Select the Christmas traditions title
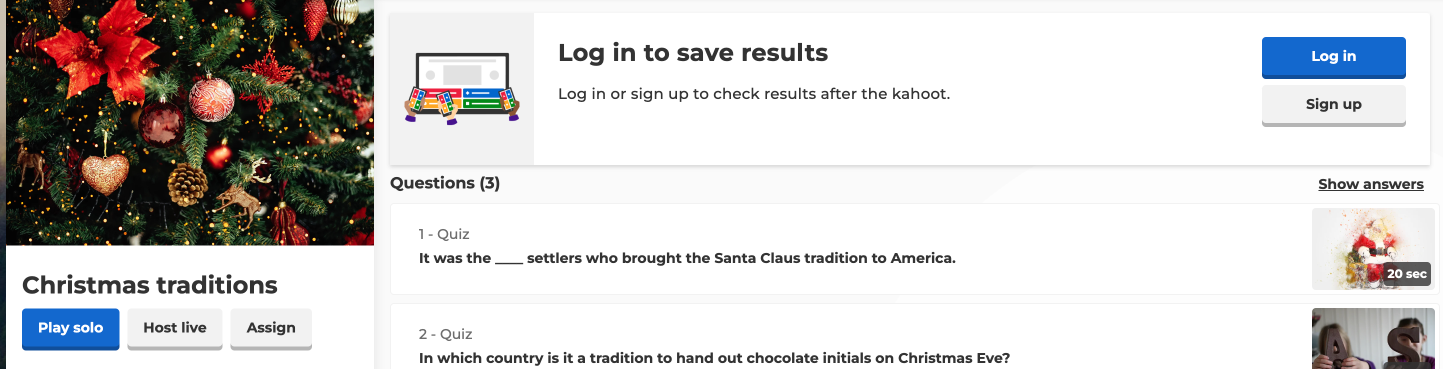This screenshot has height=369, width=1443. (150, 285)
